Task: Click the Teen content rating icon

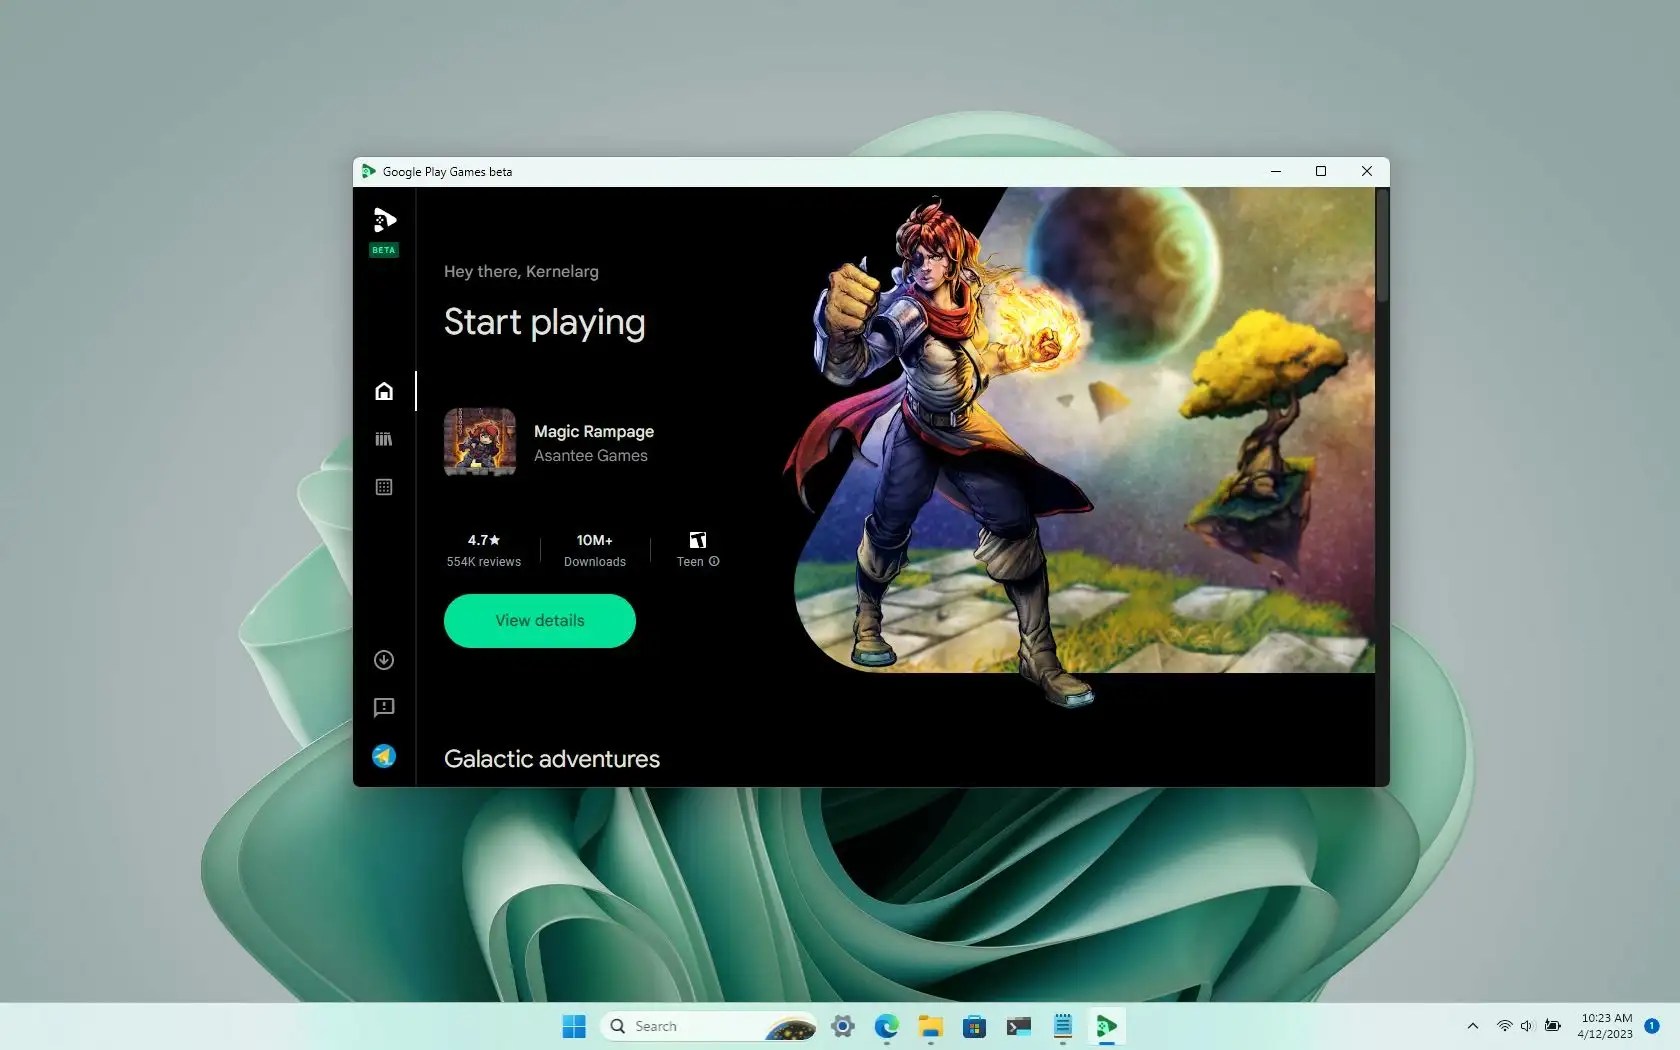Action: [x=697, y=540]
